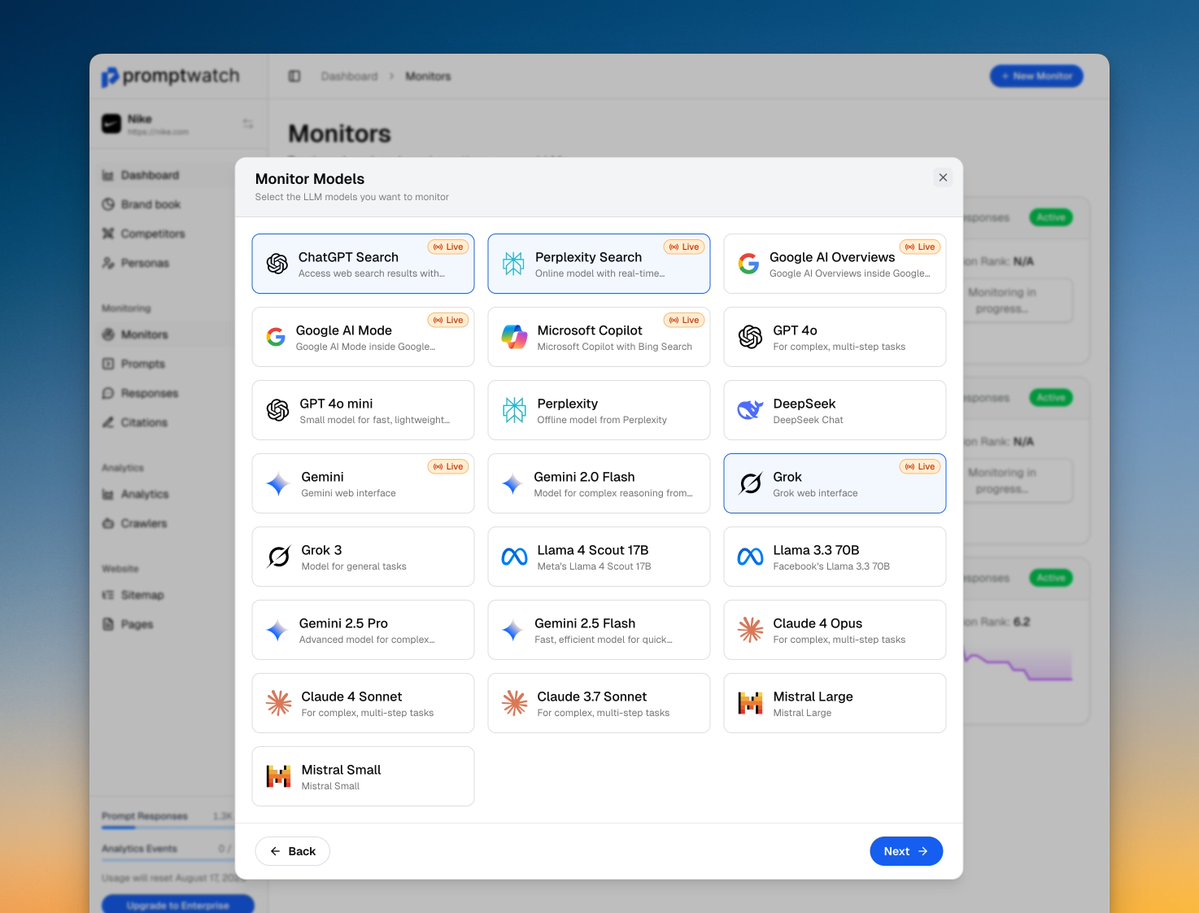Select the Google AI Overviews model
Viewport: 1199px width, 913px height.
(x=834, y=264)
